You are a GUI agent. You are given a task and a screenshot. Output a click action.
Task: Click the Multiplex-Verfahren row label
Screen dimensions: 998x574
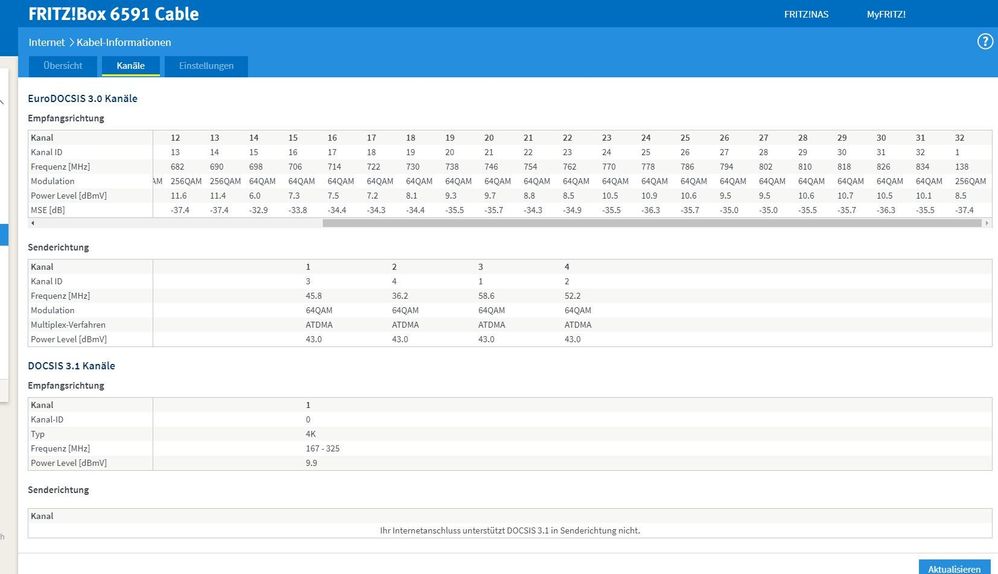pos(68,325)
